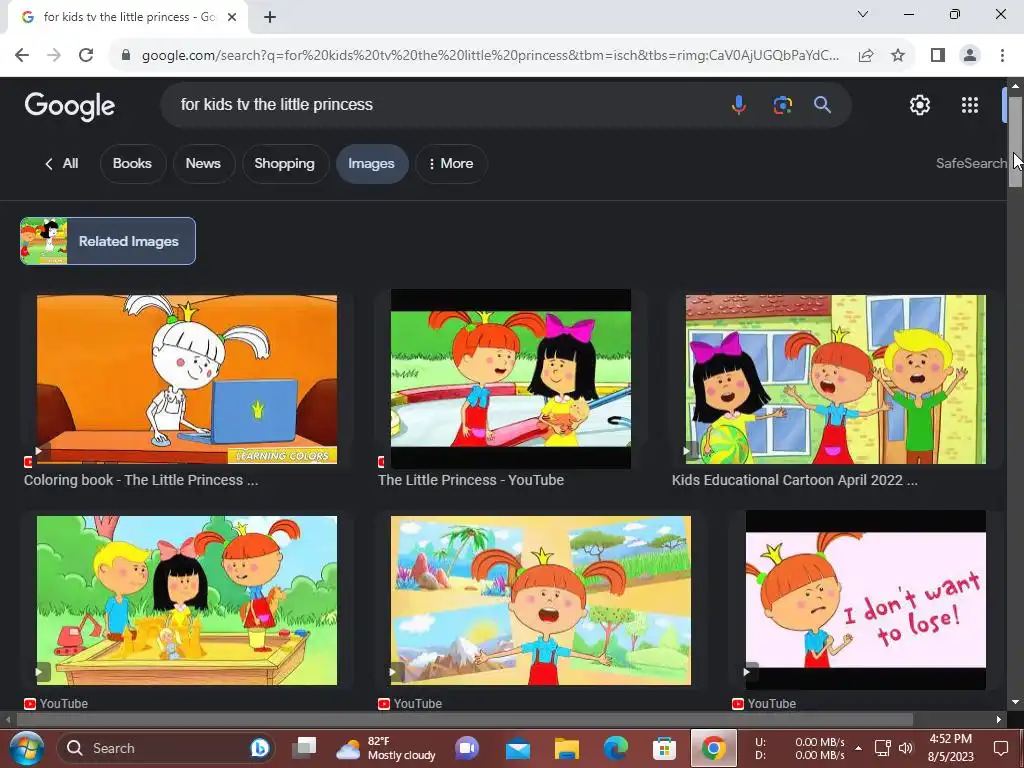This screenshot has width=1024, height=768.
Task: Reload the current page
Action: coord(86,55)
